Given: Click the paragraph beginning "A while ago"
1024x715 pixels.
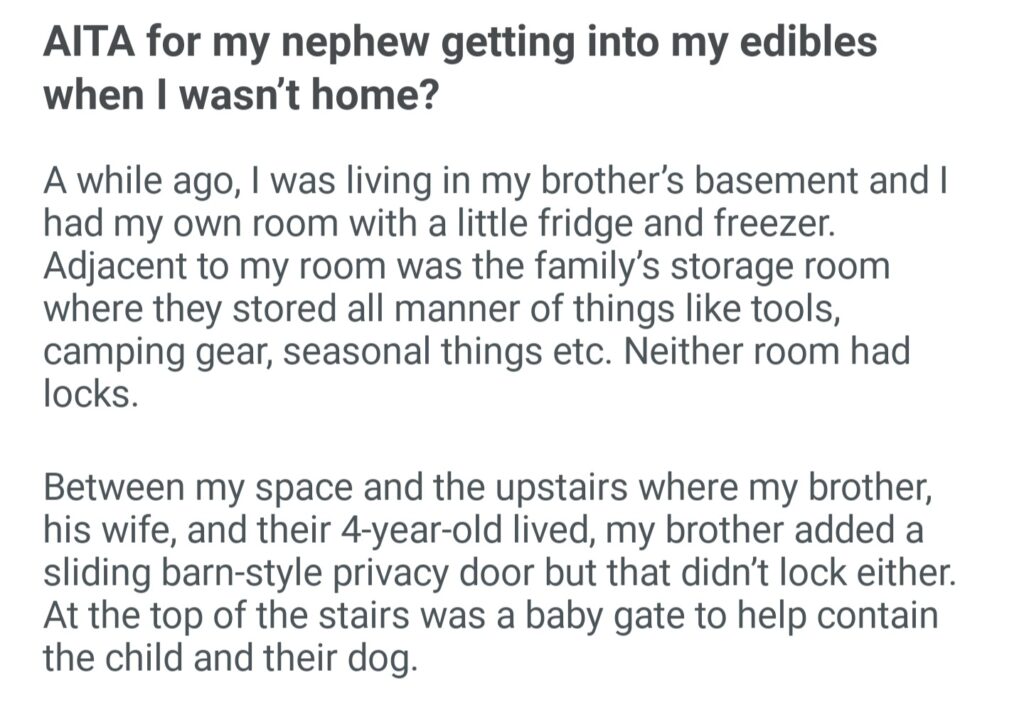Looking at the screenshot, I should pyautogui.click(x=490, y=289).
